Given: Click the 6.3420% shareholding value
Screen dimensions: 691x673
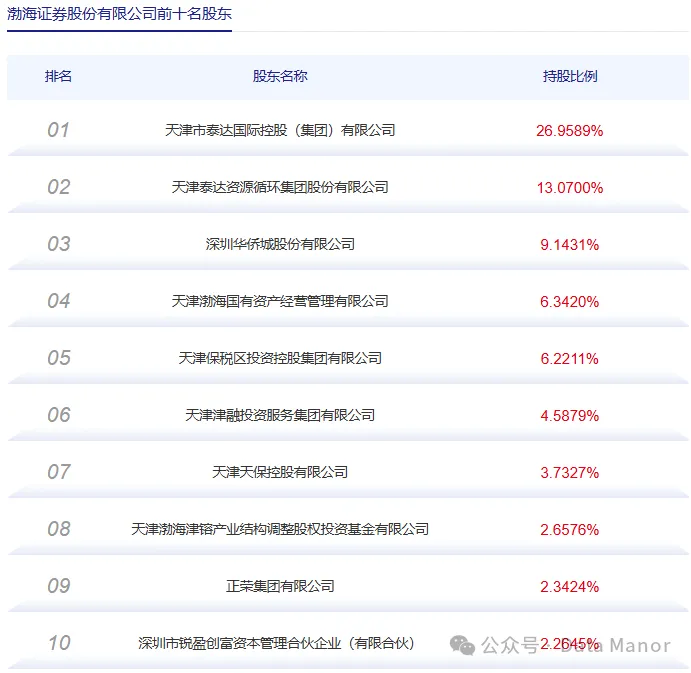Looking at the screenshot, I should coord(569,301).
